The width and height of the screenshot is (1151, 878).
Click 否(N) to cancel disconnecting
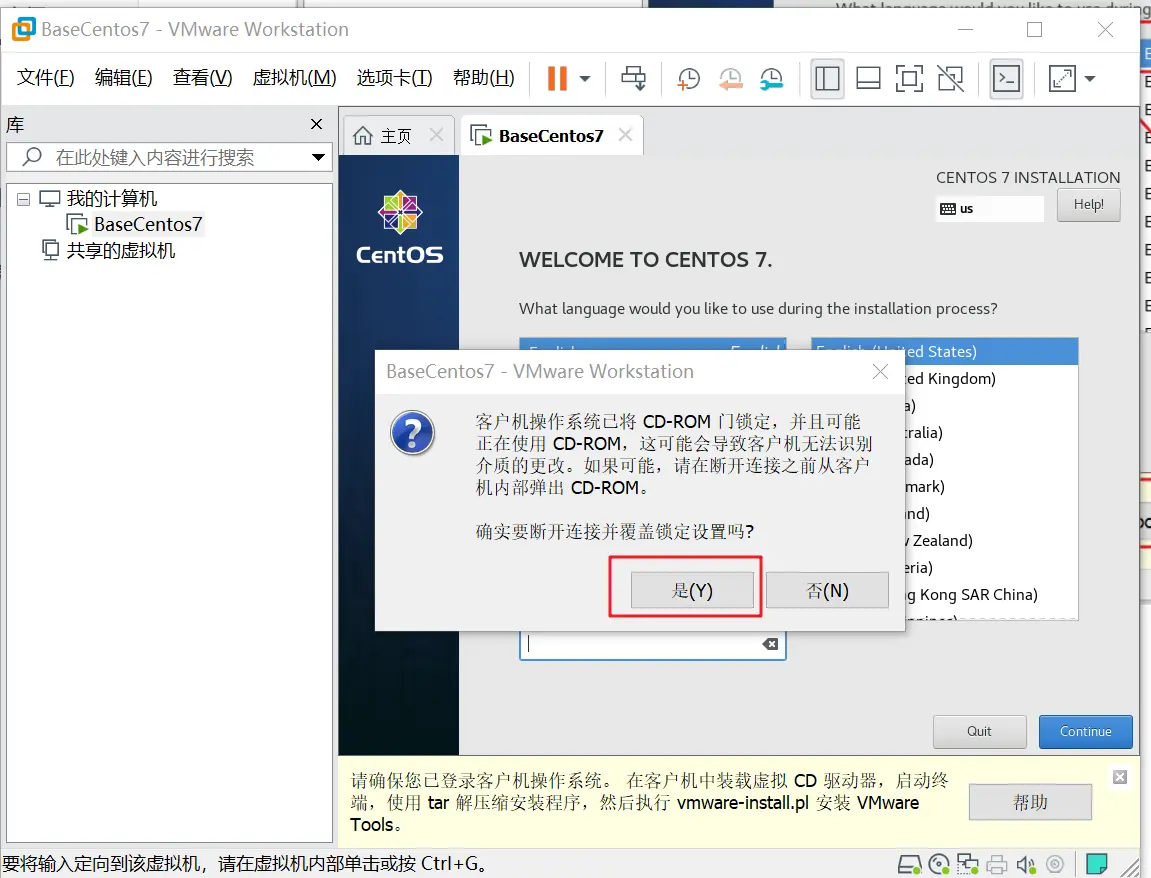(827, 591)
